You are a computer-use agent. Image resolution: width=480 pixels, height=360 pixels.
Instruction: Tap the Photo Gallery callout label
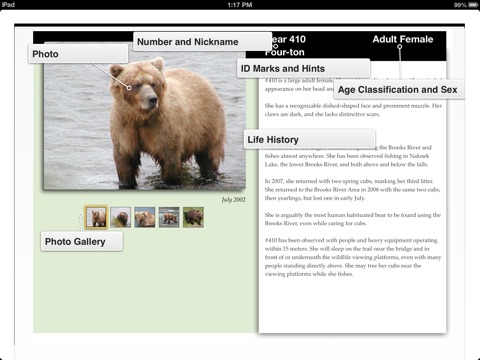[x=82, y=241]
